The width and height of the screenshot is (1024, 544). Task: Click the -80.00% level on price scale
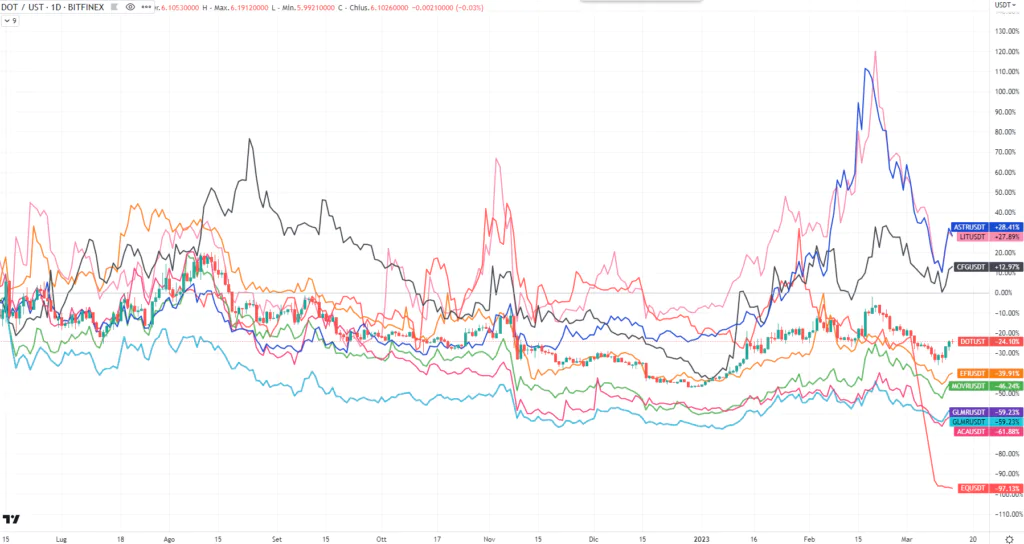[x=1006, y=453]
